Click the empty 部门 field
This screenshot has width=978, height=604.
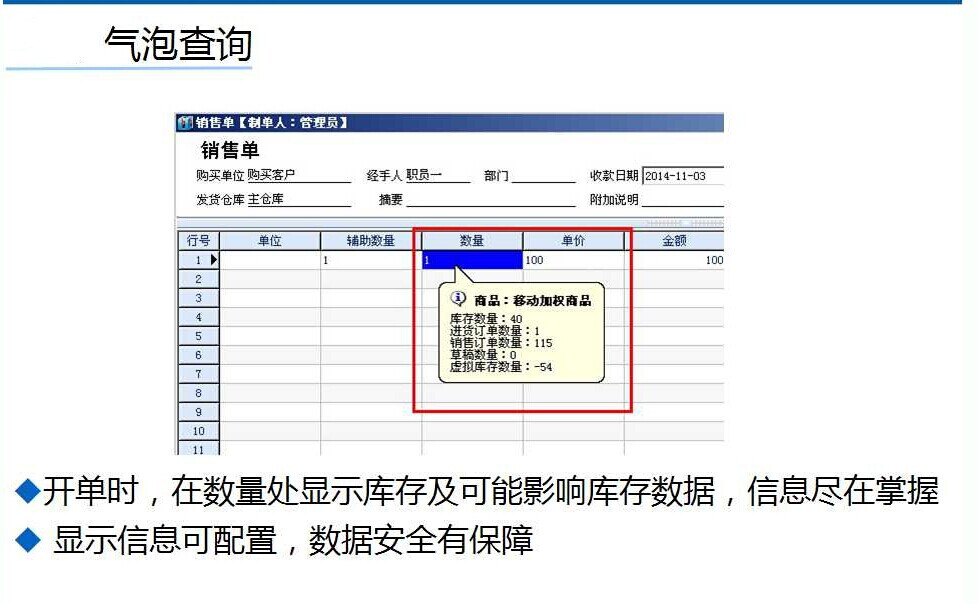543,176
